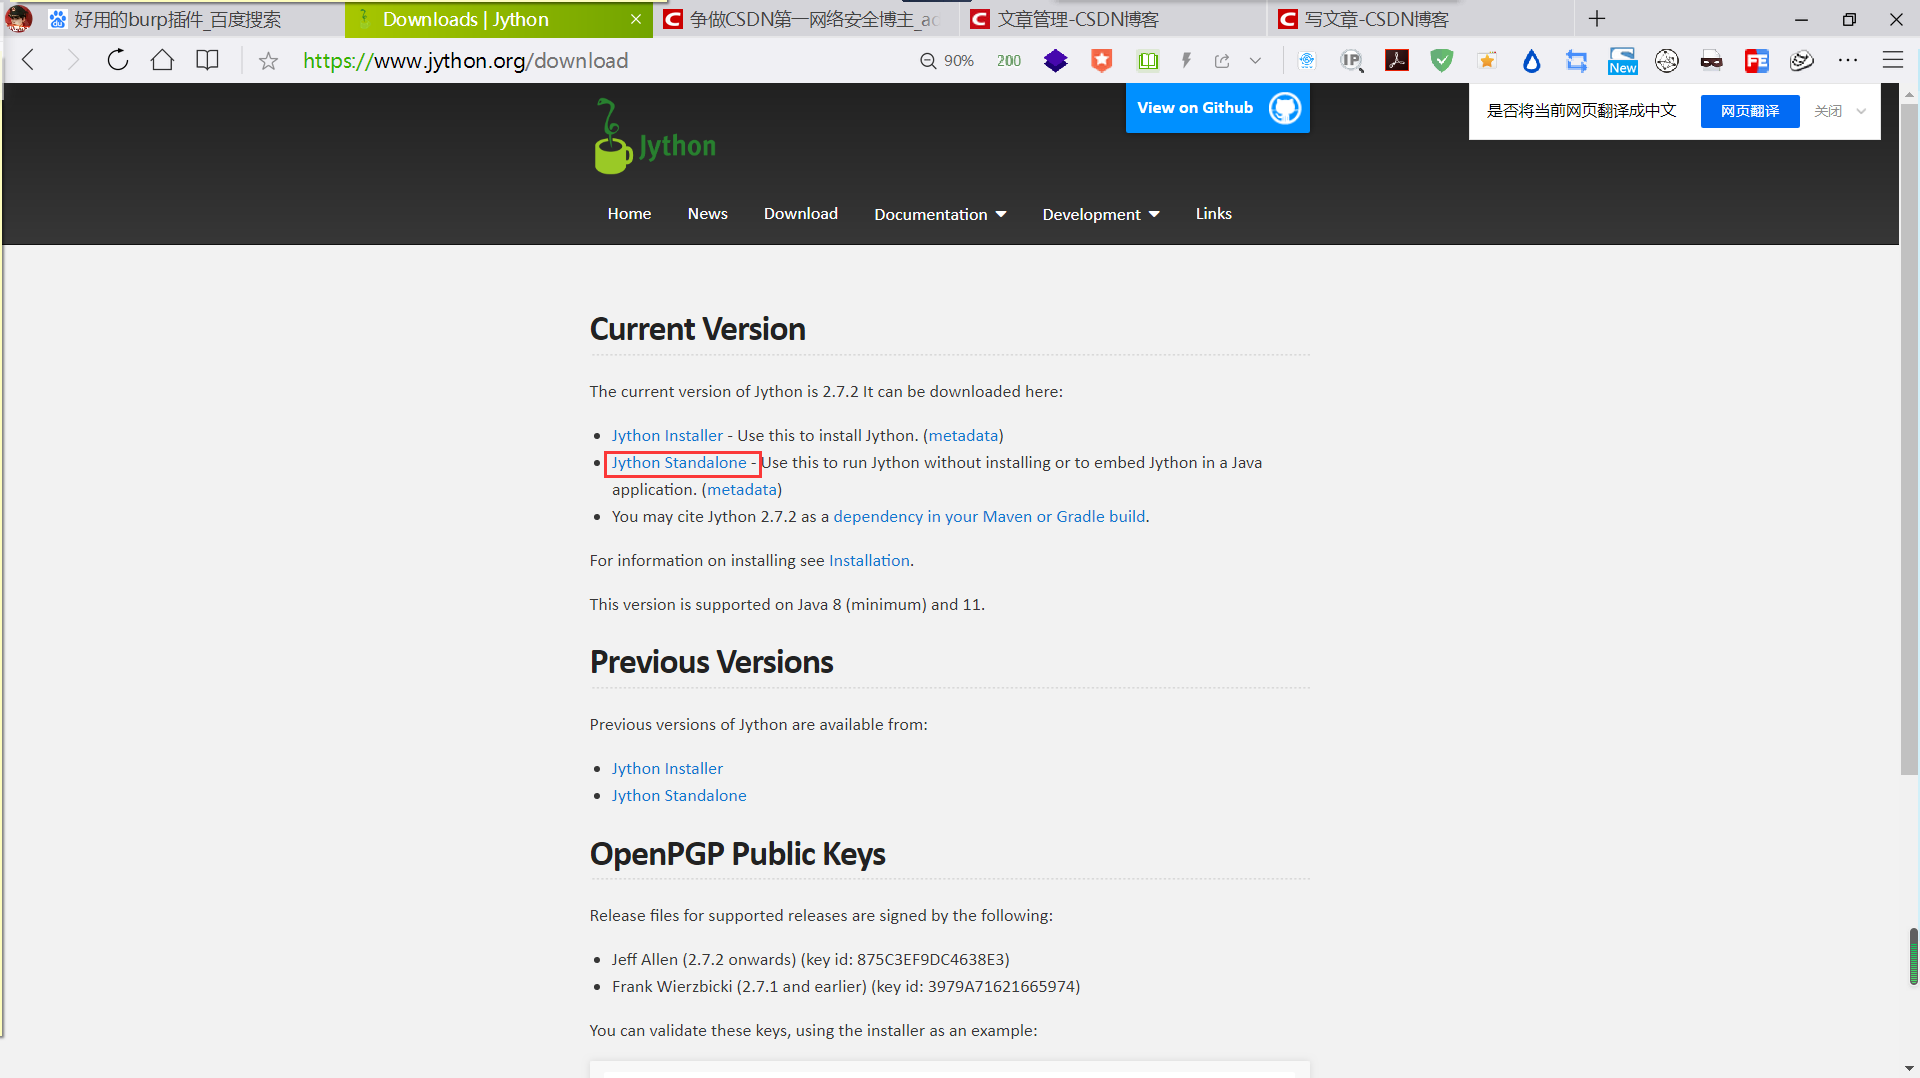Click the helmet-shaped extension icon
The width and height of the screenshot is (1920, 1078).
pyautogui.click(x=1802, y=61)
